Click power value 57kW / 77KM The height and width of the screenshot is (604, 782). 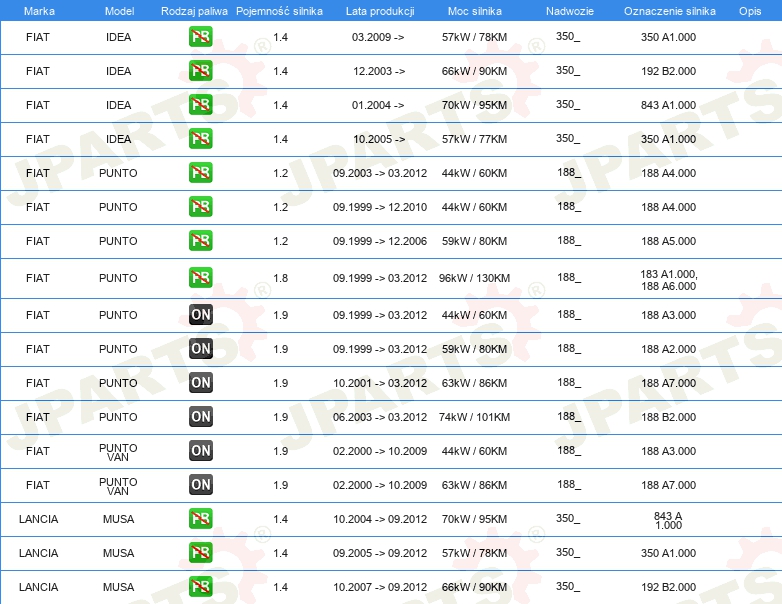(x=474, y=139)
